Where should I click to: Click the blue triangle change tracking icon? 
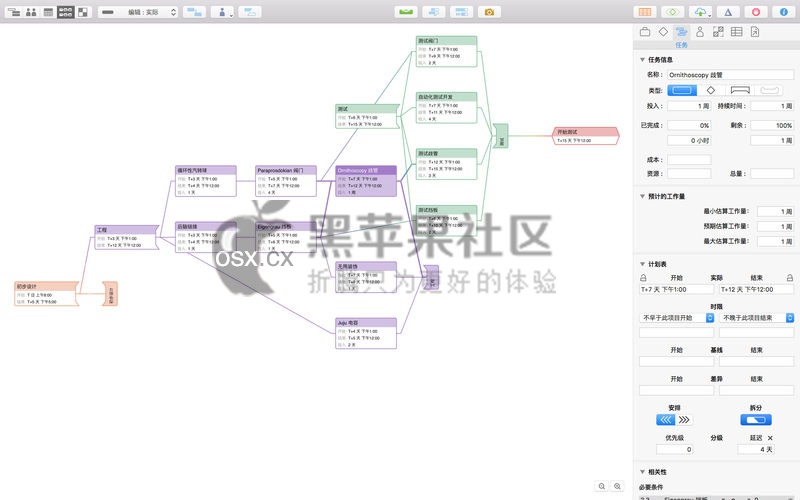[x=728, y=12]
